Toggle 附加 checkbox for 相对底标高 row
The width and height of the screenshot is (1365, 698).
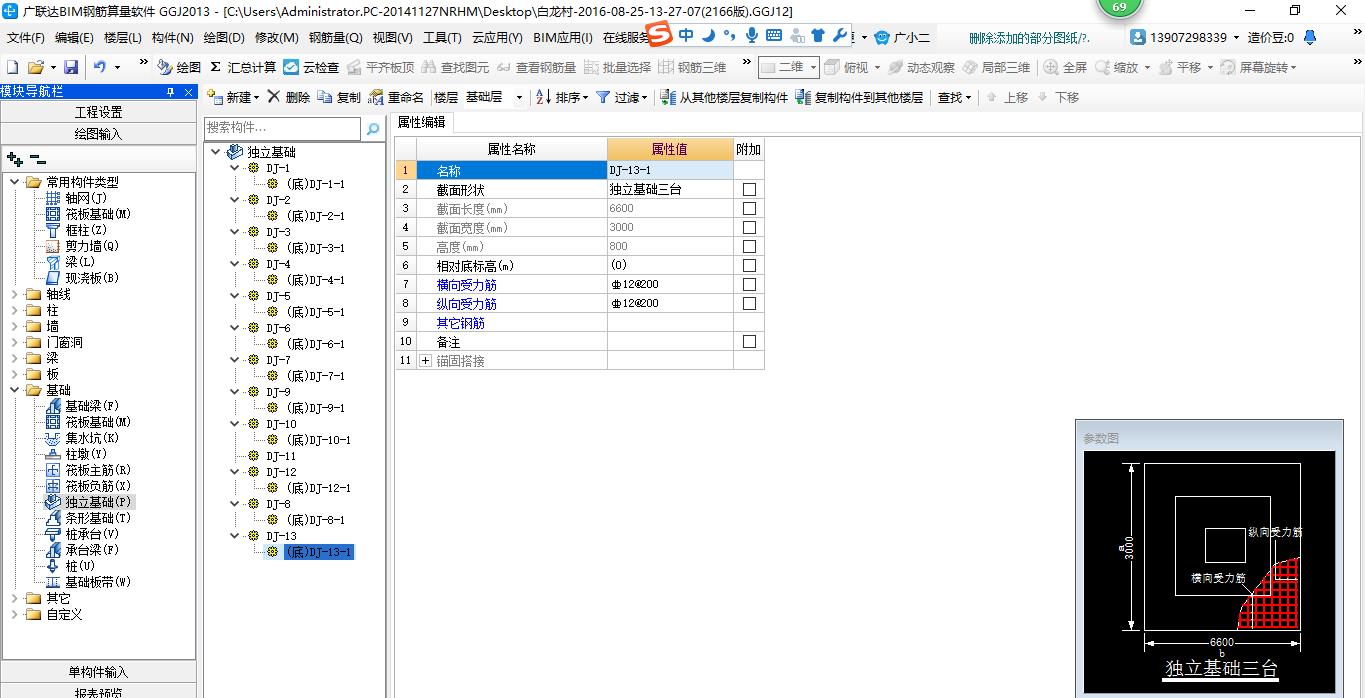[x=749, y=265]
